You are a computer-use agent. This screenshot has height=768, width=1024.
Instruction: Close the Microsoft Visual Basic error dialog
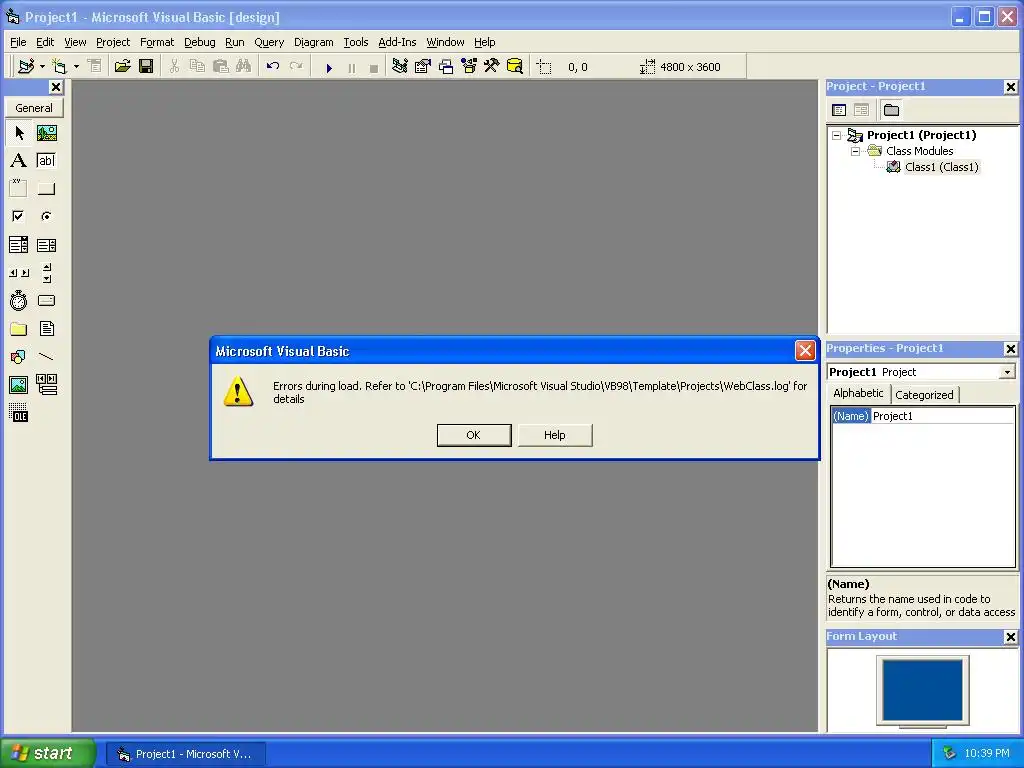805,351
